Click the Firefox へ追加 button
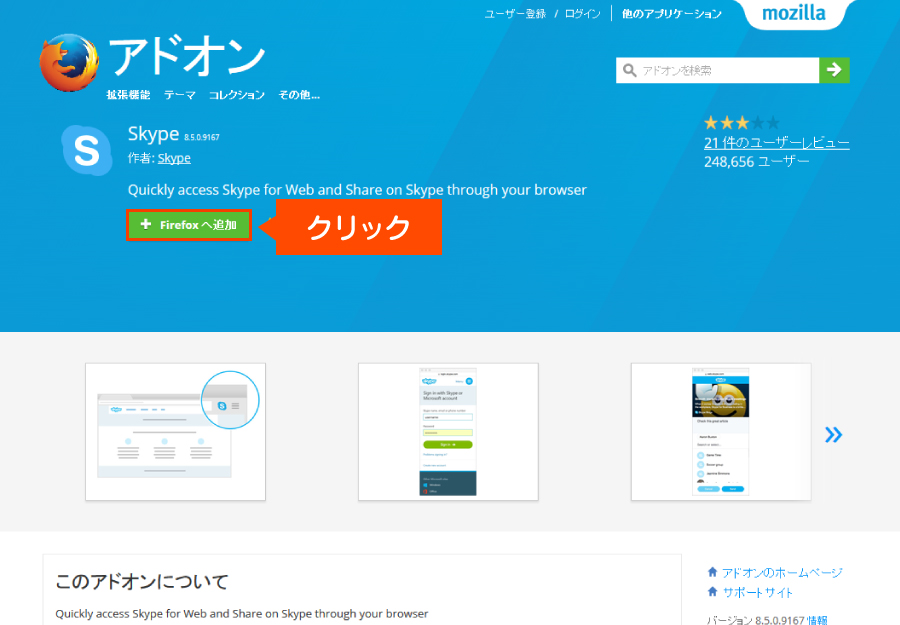 point(188,225)
